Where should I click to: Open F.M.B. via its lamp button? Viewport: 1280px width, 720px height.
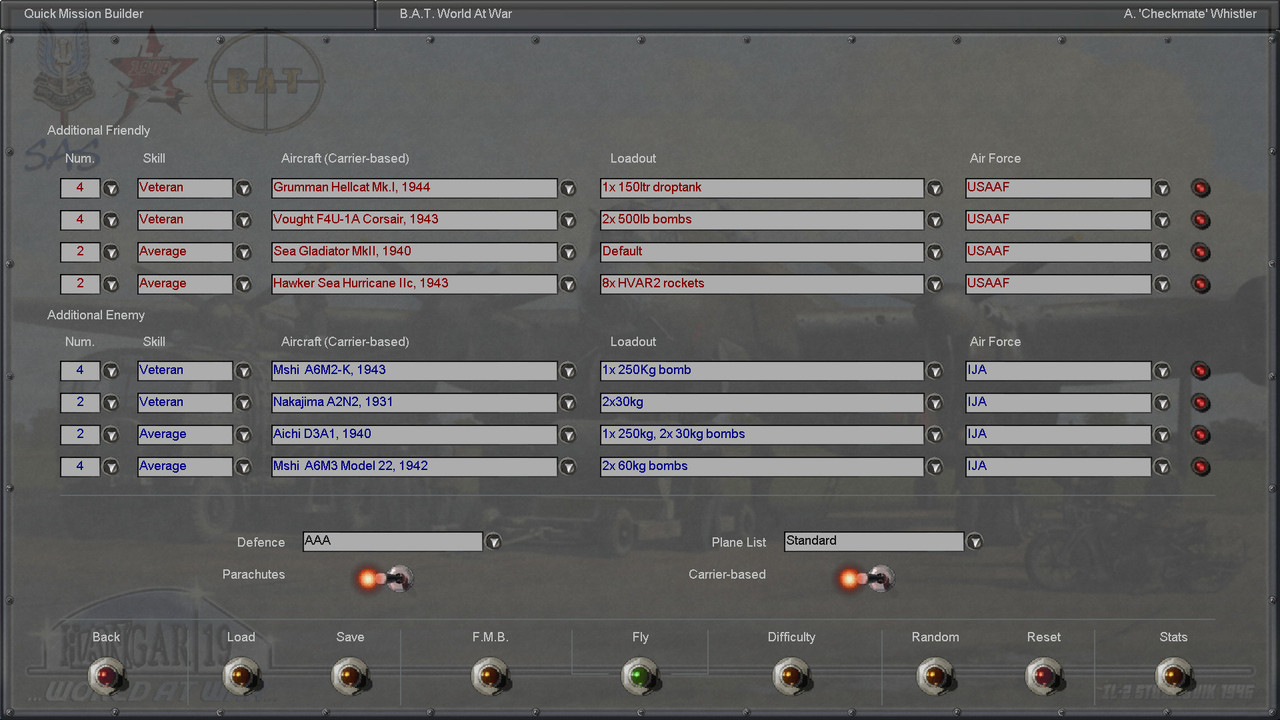pyautogui.click(x=490, y=676)
